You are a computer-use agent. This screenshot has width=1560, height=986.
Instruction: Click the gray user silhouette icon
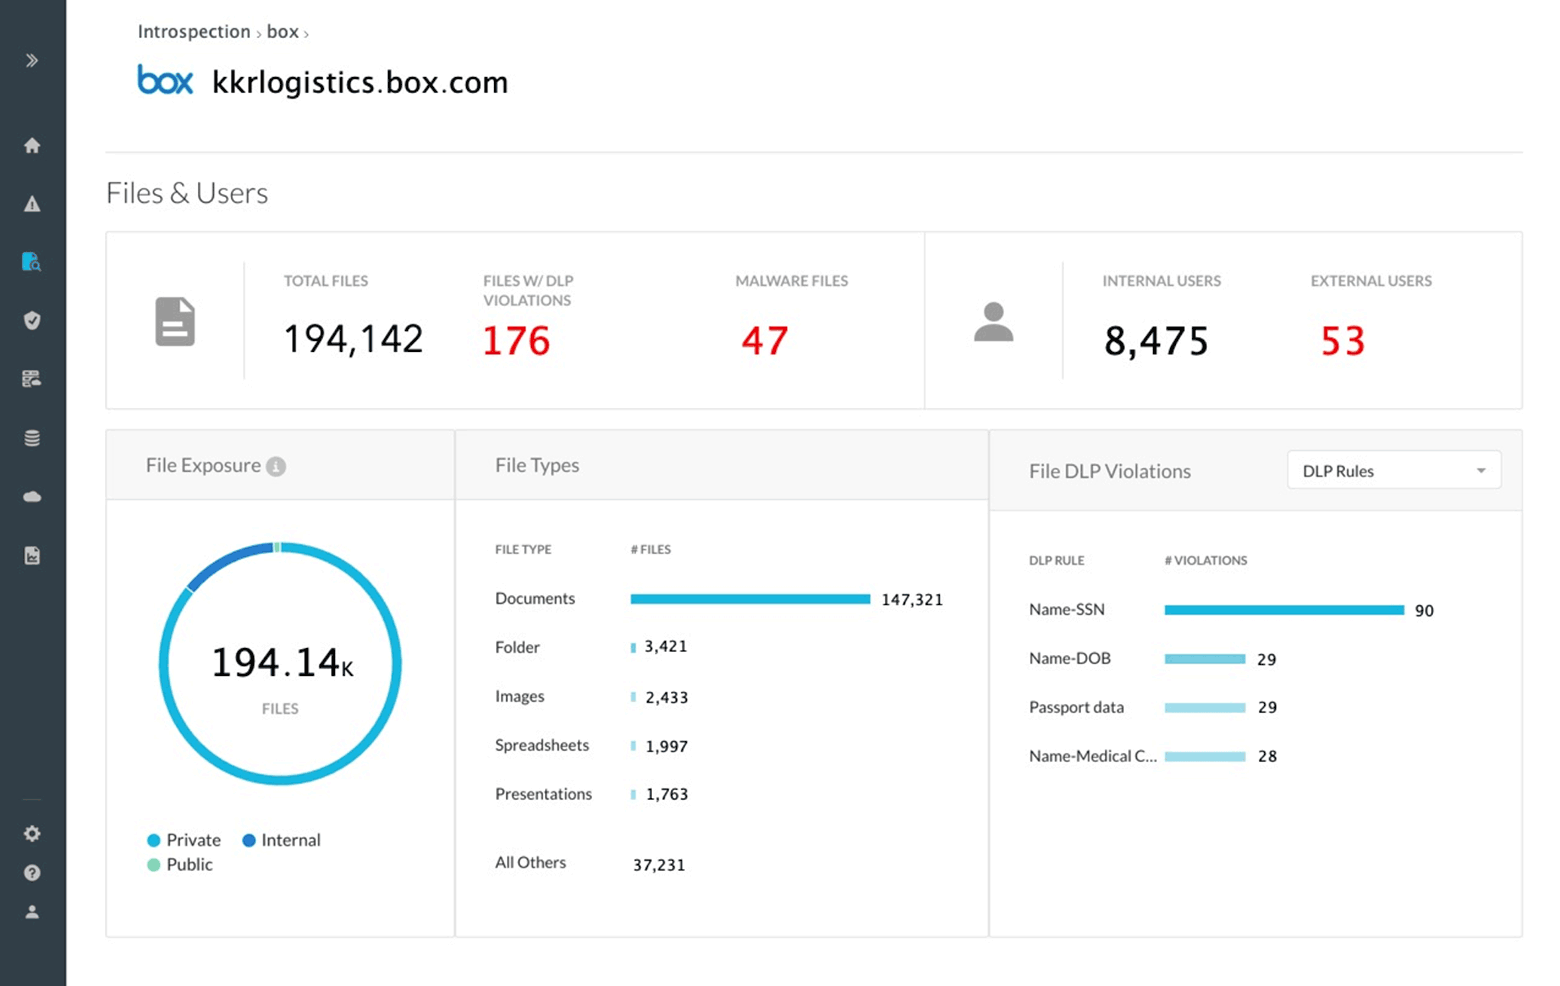pyautogui.click(x=994, y=322)
